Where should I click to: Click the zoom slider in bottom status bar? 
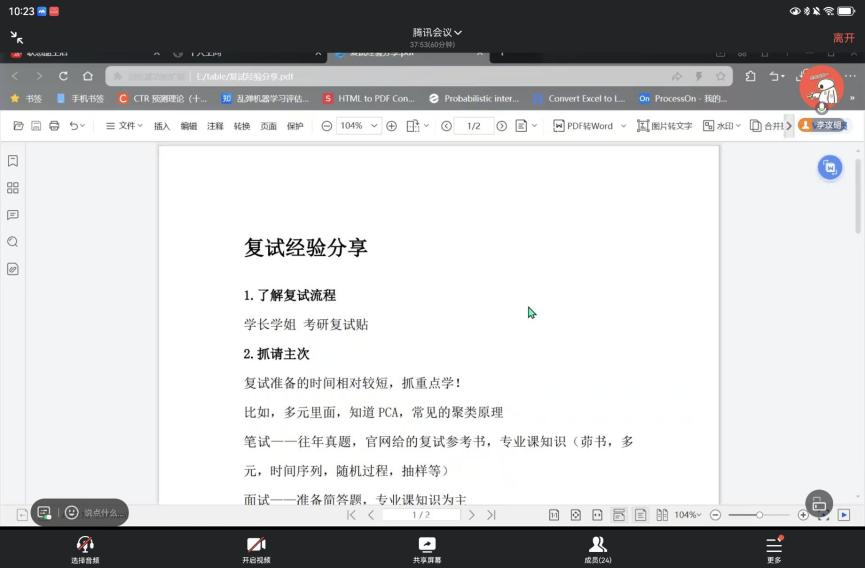point(759,515)
